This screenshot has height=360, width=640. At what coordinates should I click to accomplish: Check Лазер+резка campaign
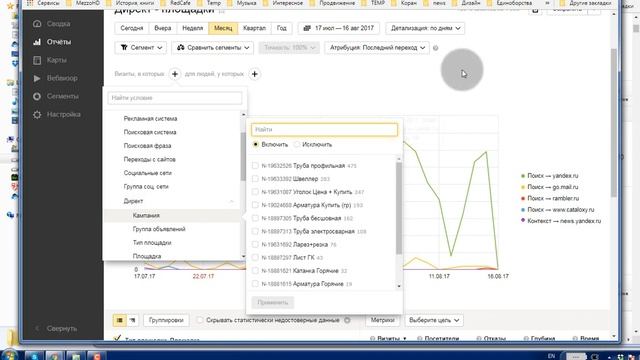coord(255,244)
